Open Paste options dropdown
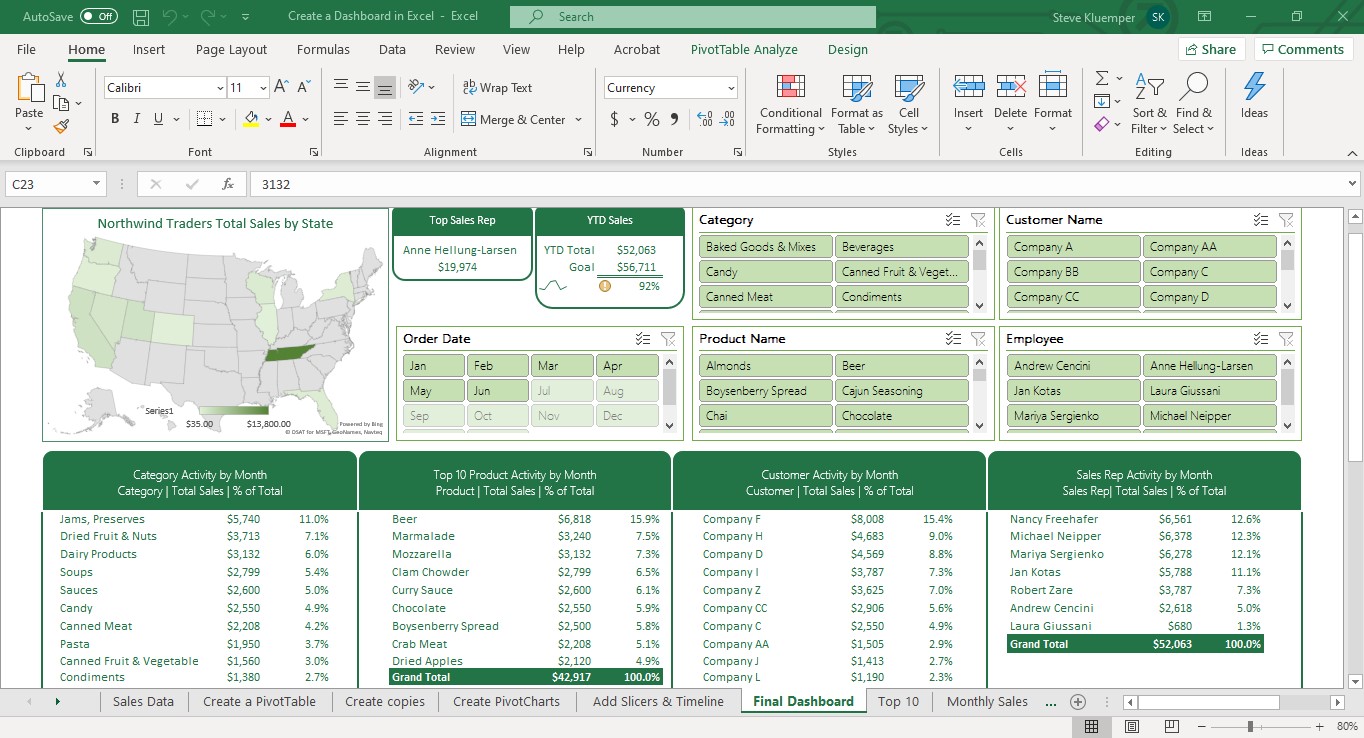 coord(29,128)
